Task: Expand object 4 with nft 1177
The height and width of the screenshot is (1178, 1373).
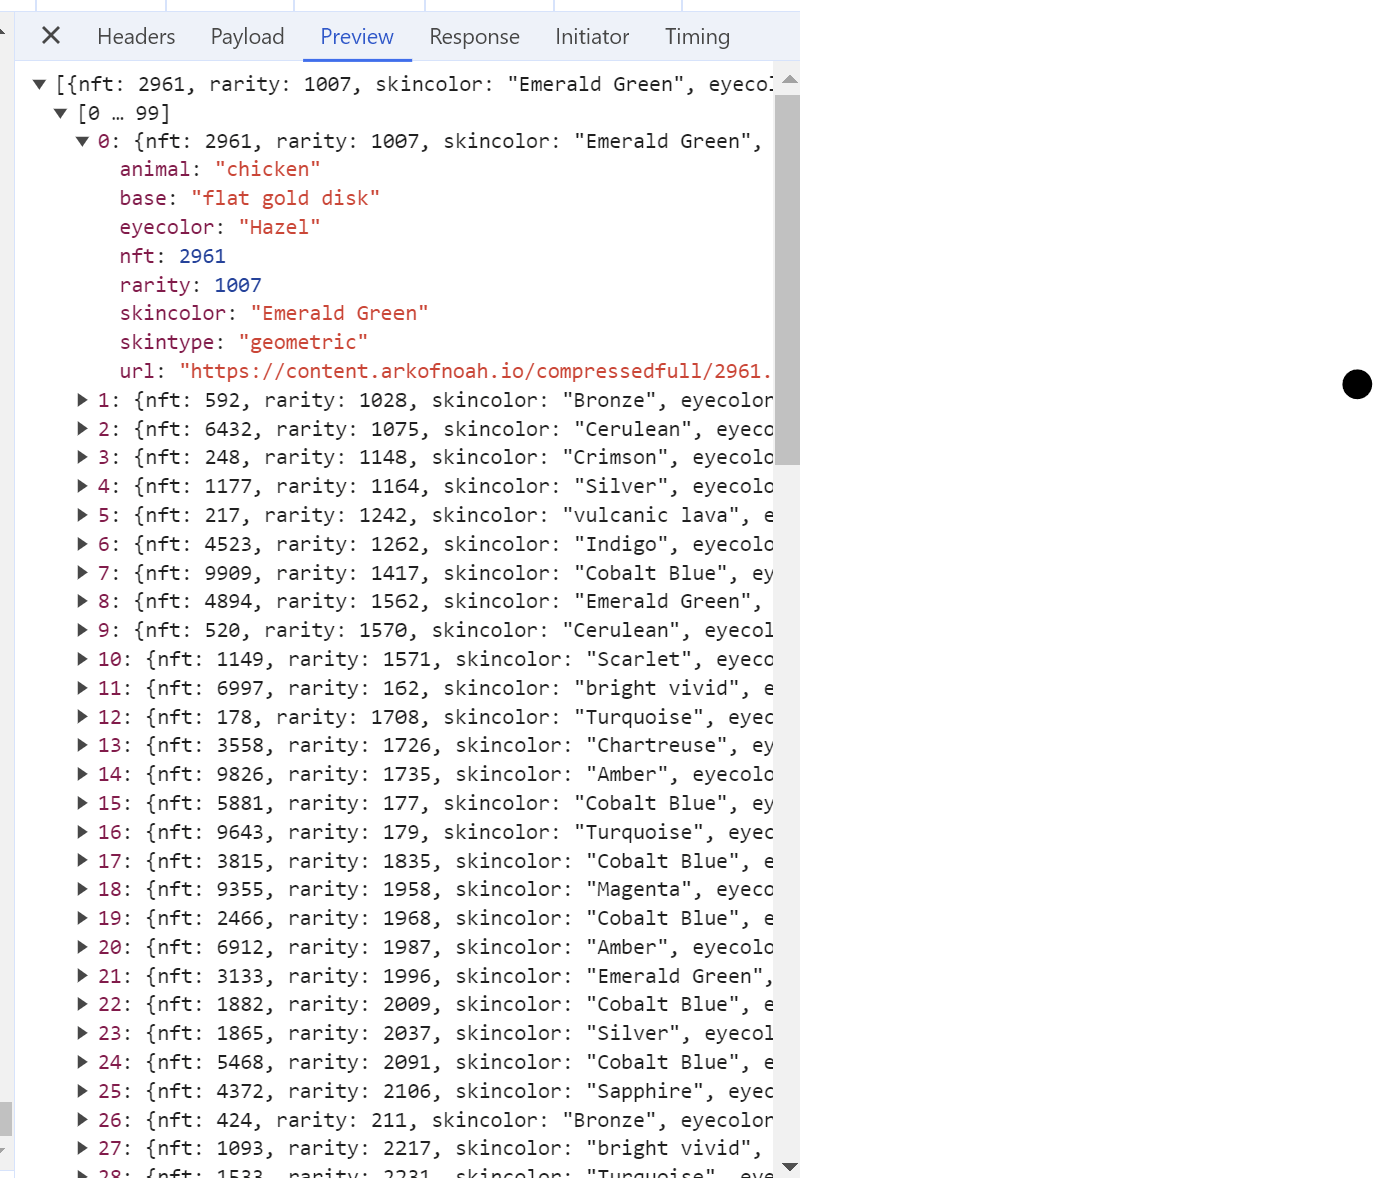Action: (x=83, y=486)
